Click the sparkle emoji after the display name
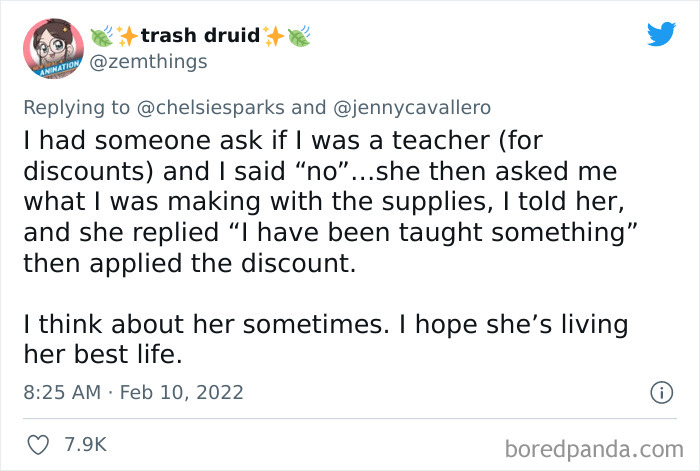700x471 pixels. (x=273, y=37)
